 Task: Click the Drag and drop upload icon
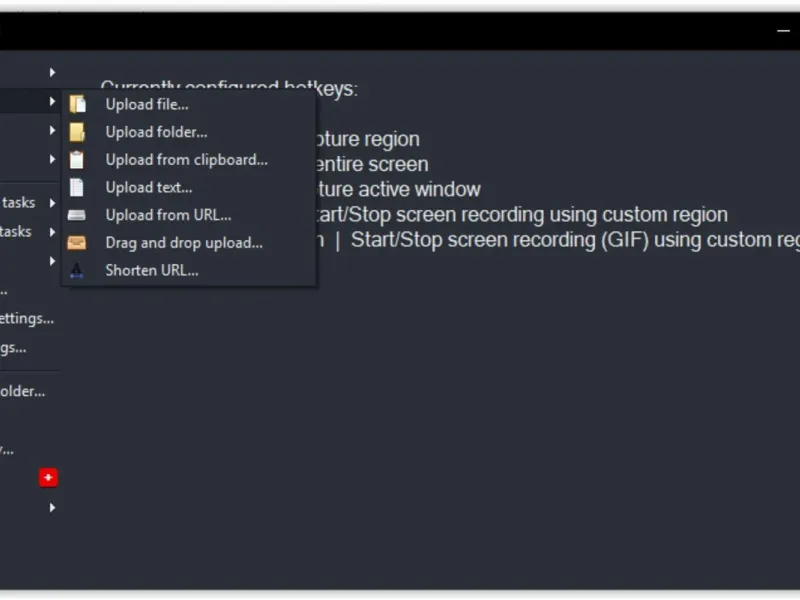pyautogui.click(x=77, y=243)
